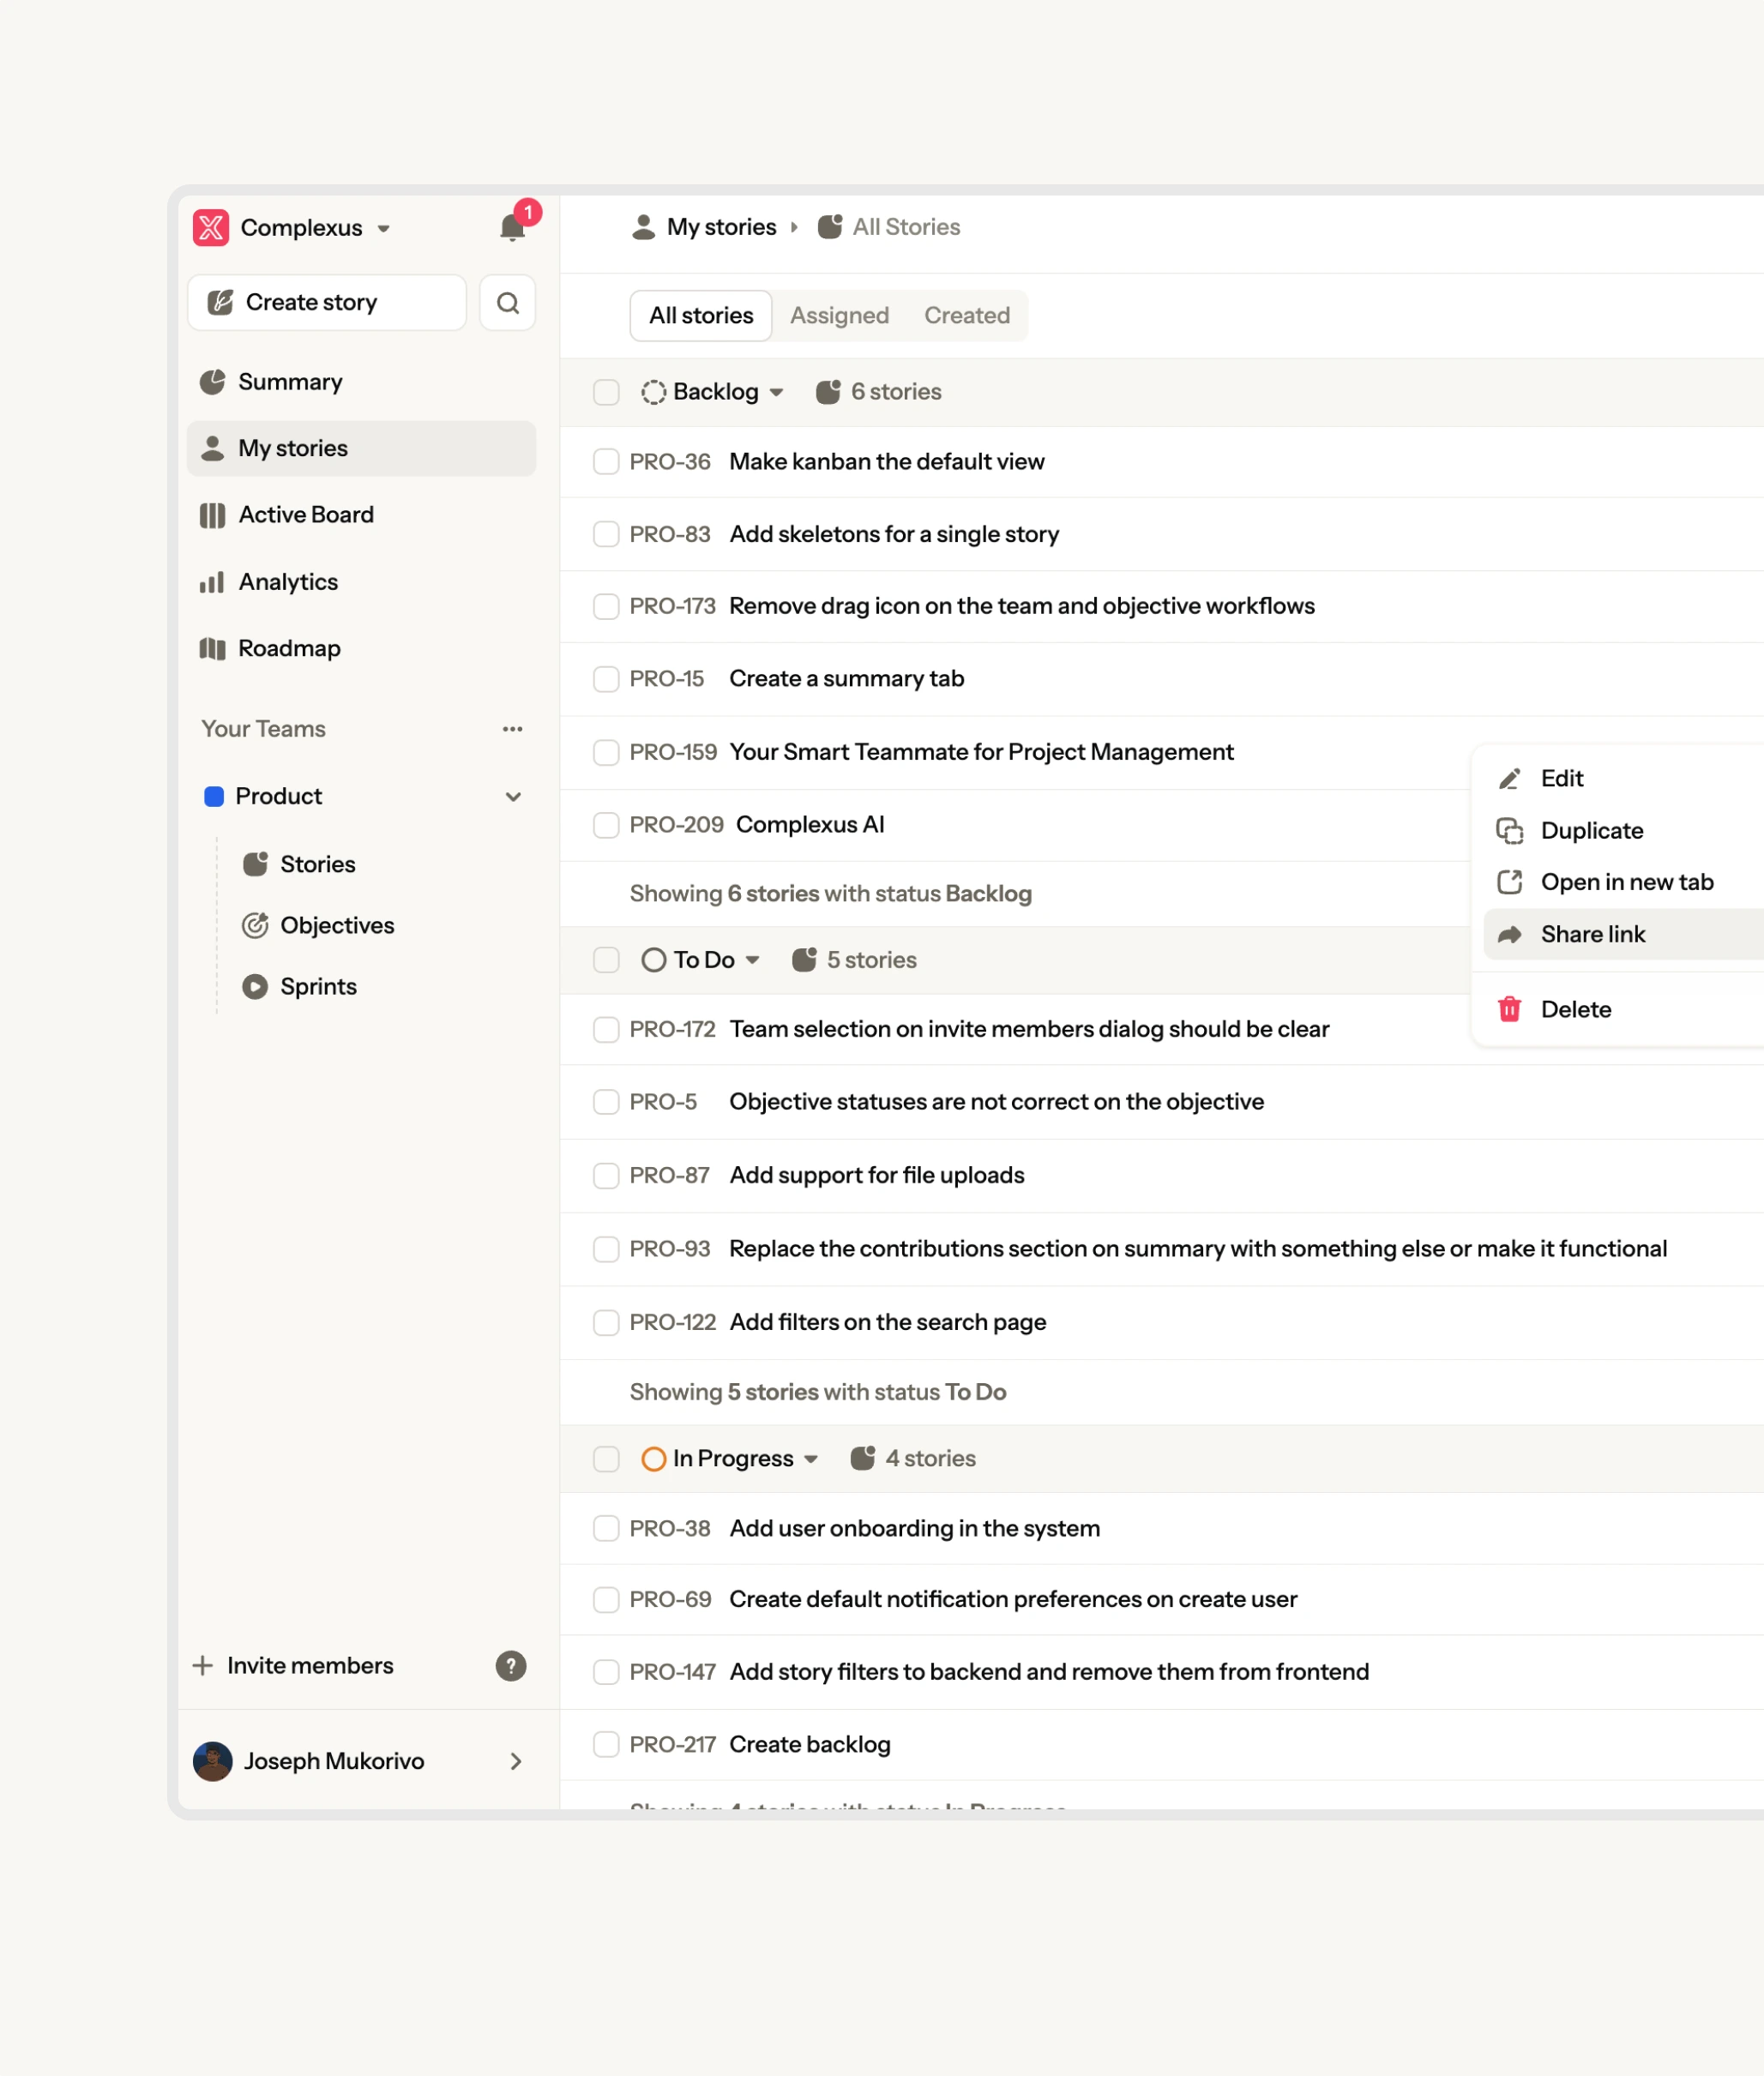The image size is (1764, 2076).
Task: Click the orange In Progress status icon
Action: (654, 1459)
